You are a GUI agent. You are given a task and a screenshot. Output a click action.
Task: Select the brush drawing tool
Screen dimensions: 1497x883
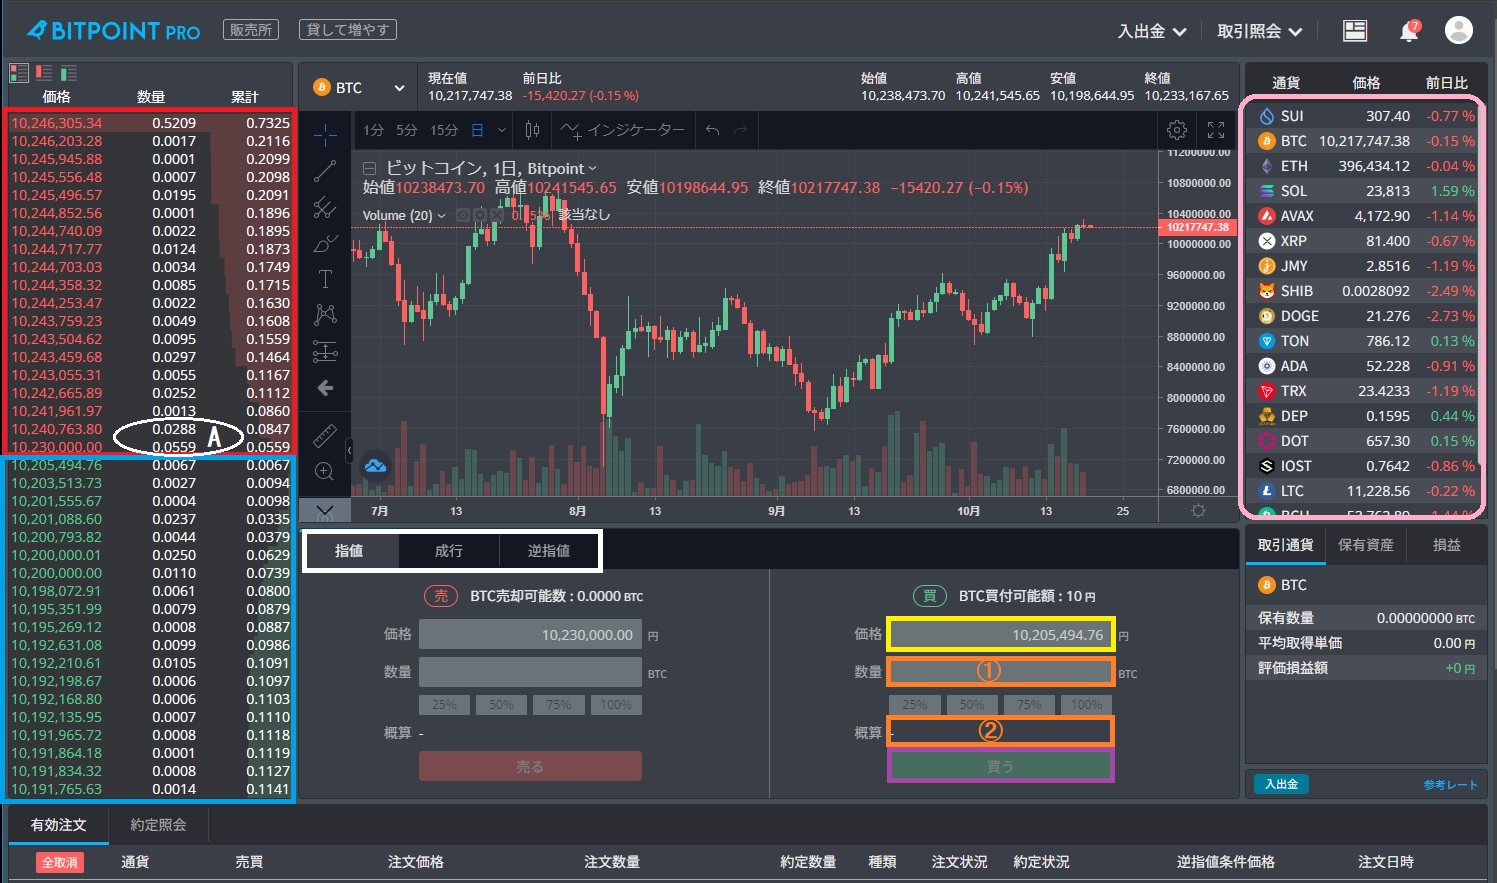pyautogui.click(x=325, y=243)
